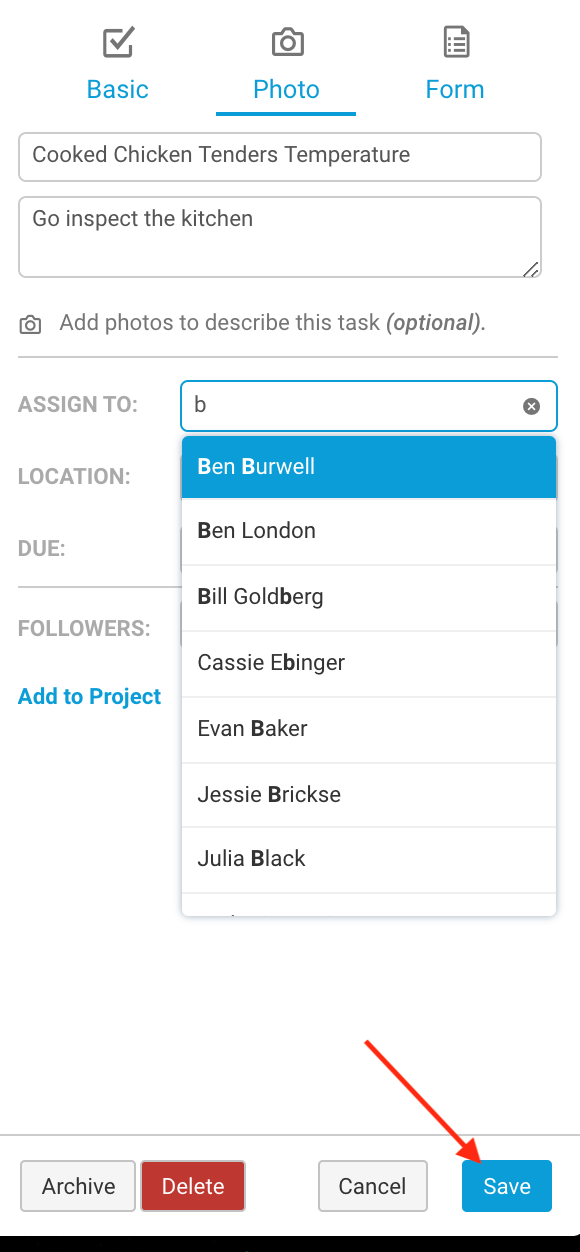Click the Add to Project link

[x=89, y=696]
